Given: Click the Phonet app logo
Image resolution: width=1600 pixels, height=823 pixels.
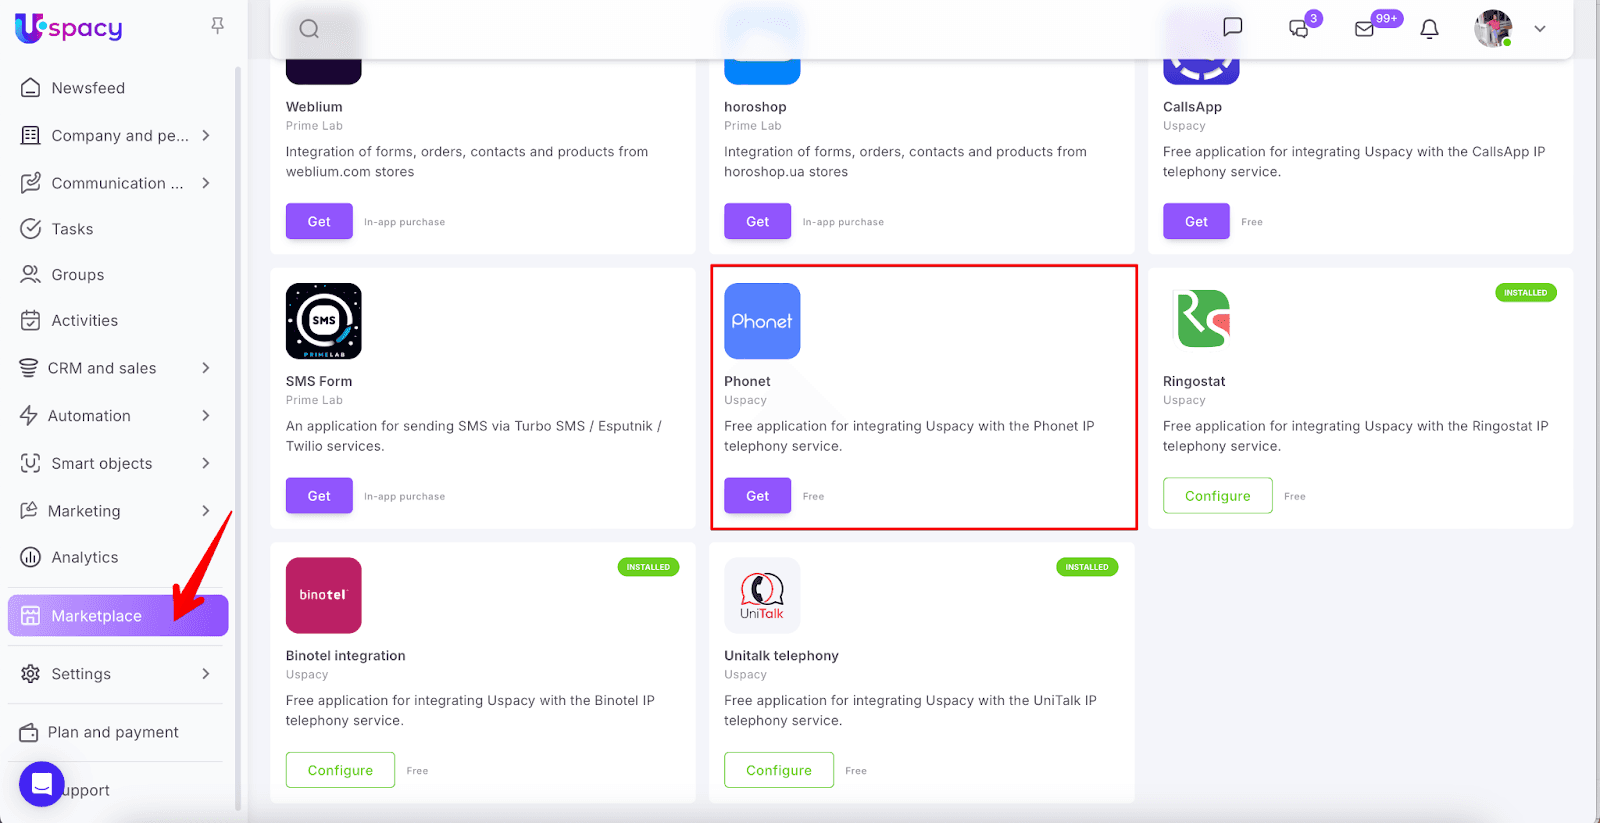Looking at the screenshot, I should (x=762, y=321).
